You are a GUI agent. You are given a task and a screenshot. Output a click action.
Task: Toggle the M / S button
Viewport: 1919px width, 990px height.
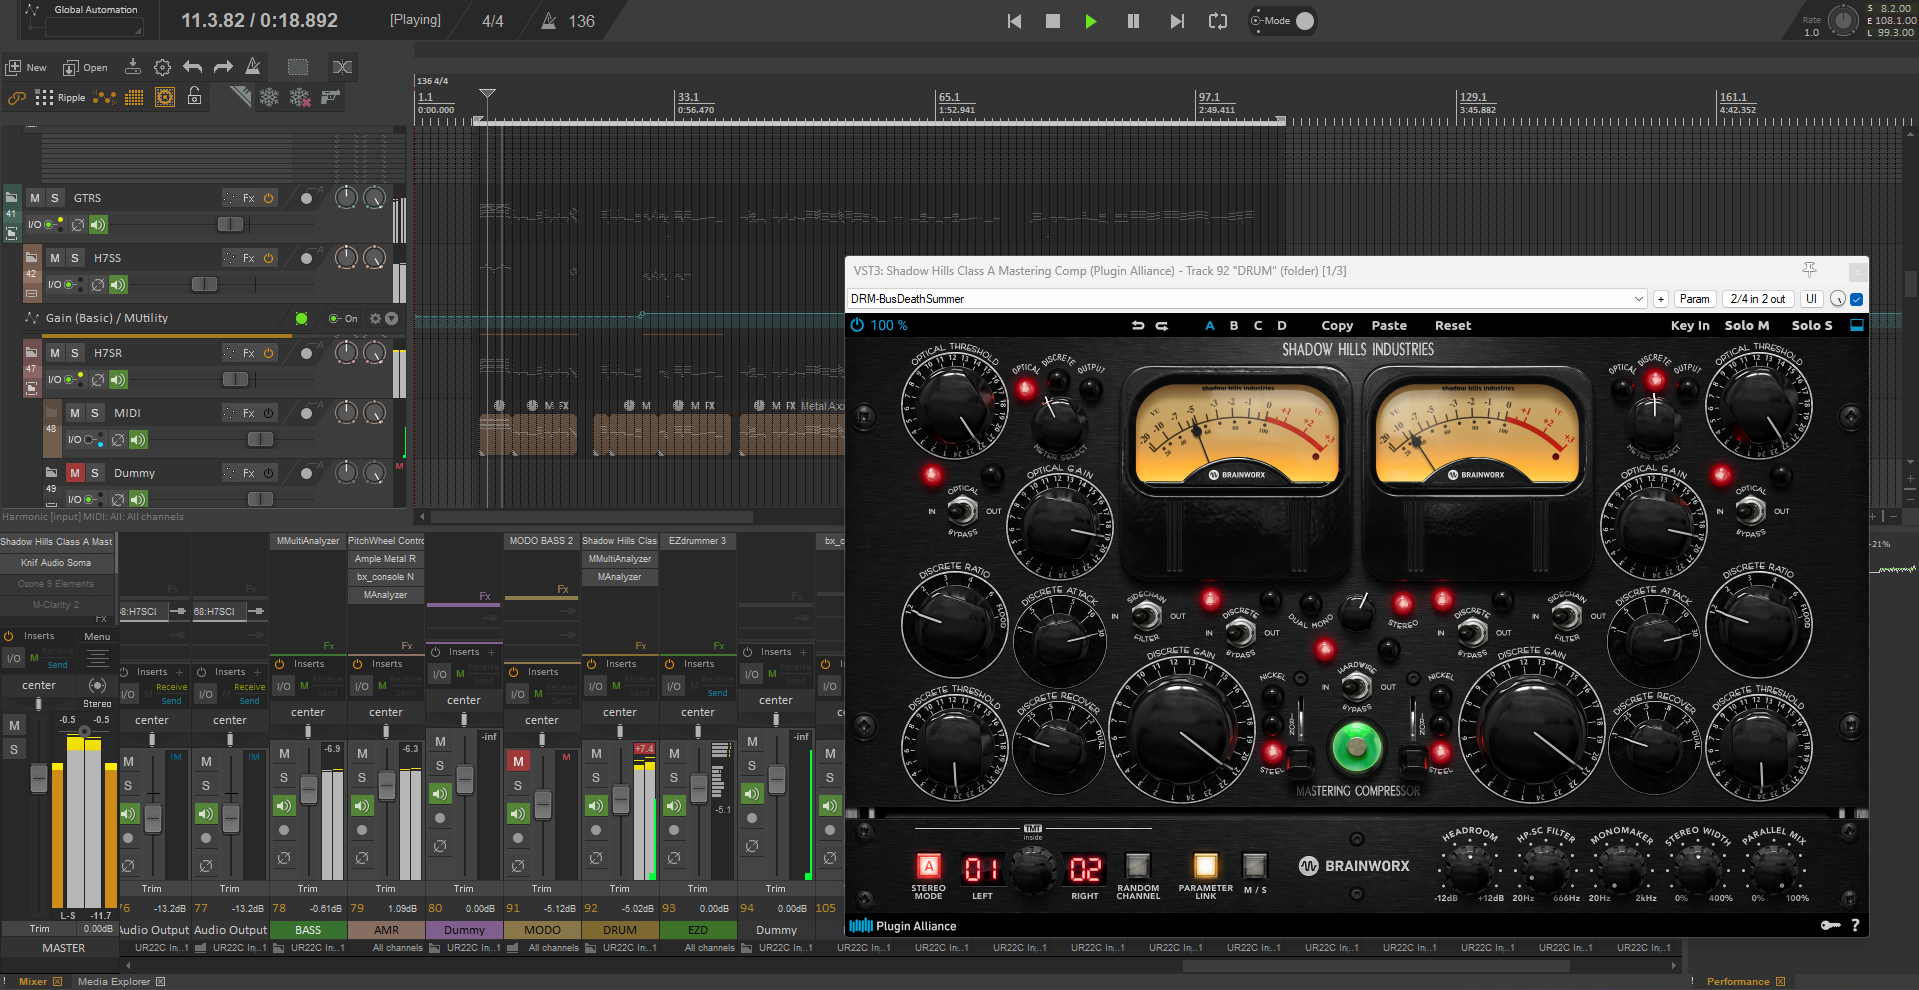click(1254, 865)
